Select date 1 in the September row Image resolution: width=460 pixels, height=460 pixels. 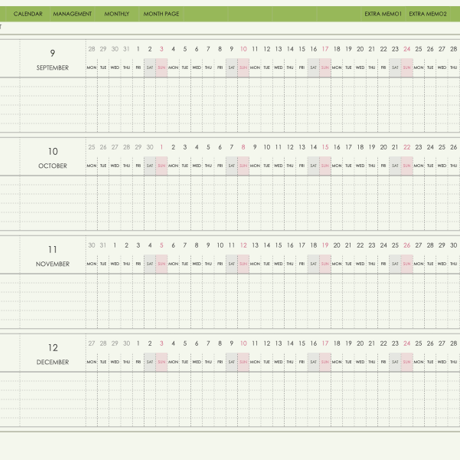point(138,49)
